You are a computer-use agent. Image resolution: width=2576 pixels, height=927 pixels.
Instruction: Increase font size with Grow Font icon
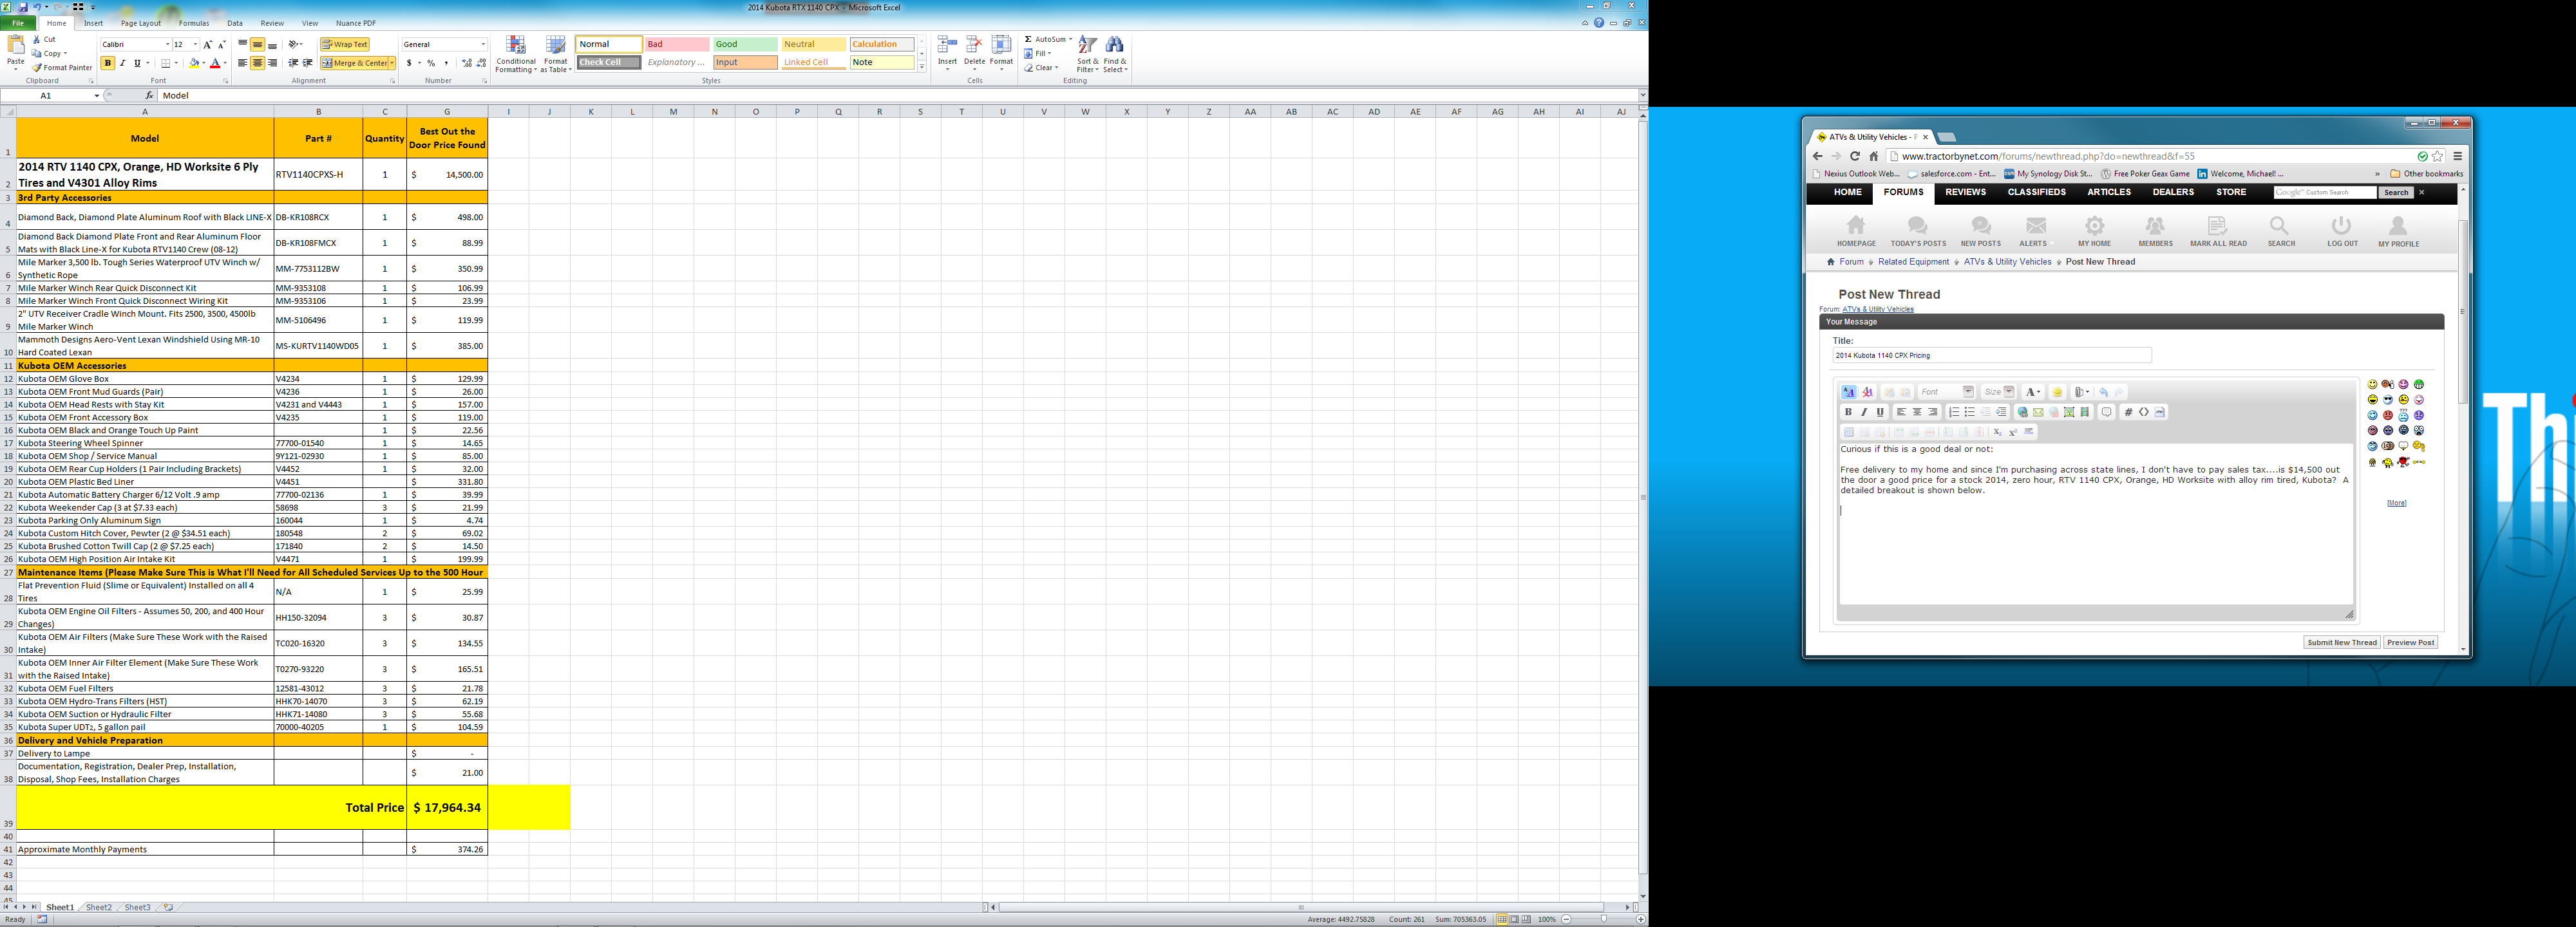pyautogui.click(x=207, y=45)
